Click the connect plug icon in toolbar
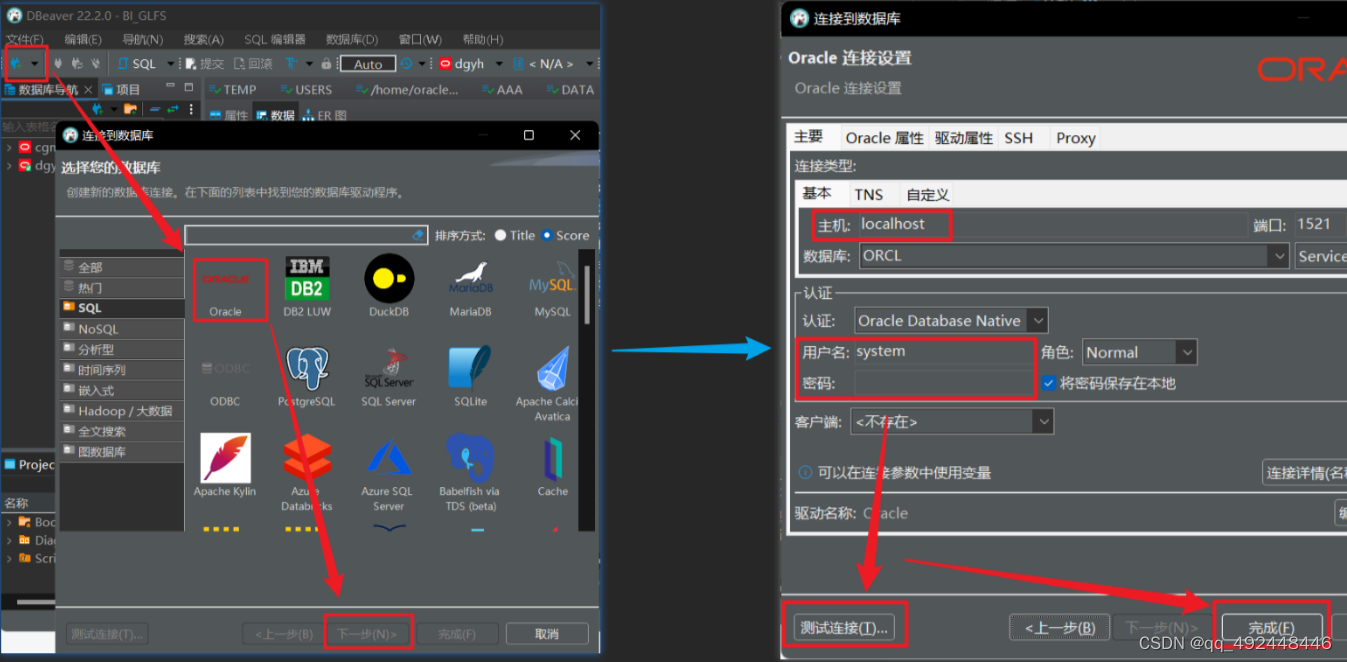The height and width of the screenshot is (662, 1347). pyautogui.click(x=58, y=63)
